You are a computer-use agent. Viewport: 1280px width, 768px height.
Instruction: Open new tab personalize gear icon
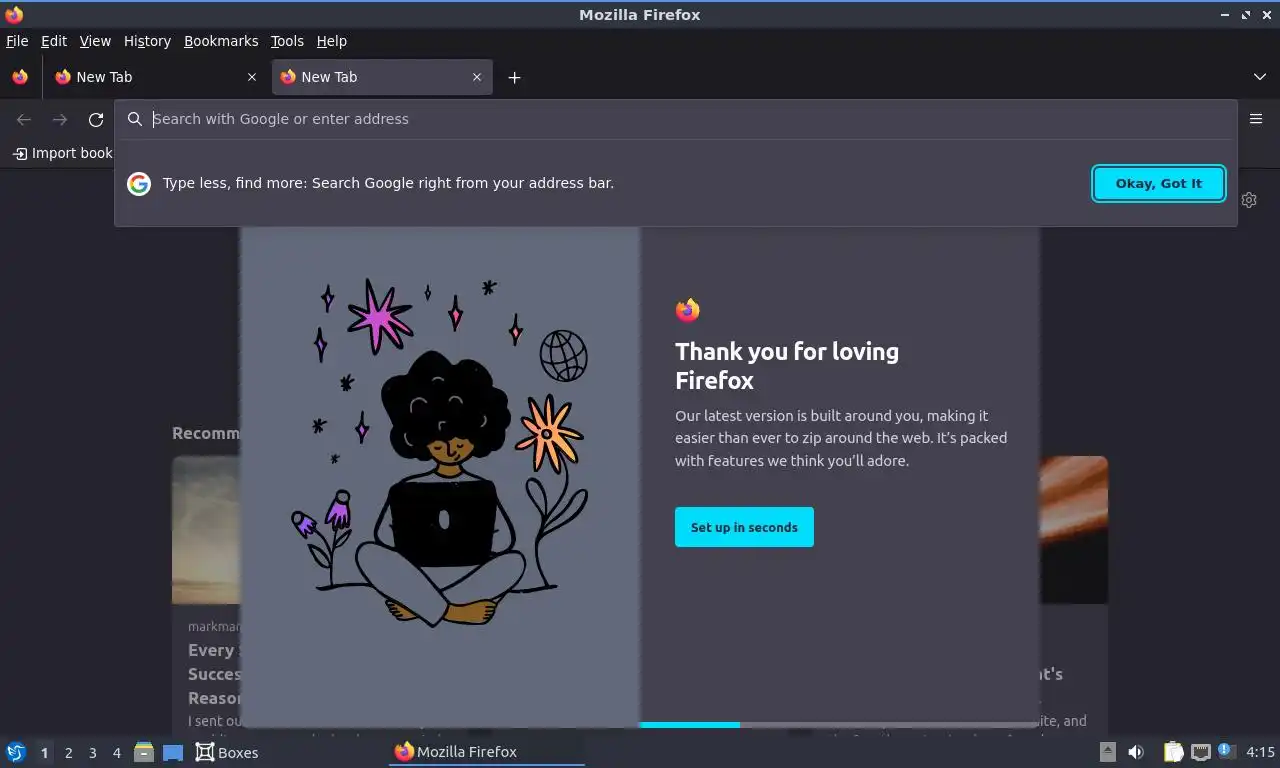click(x=1249, y=200)
